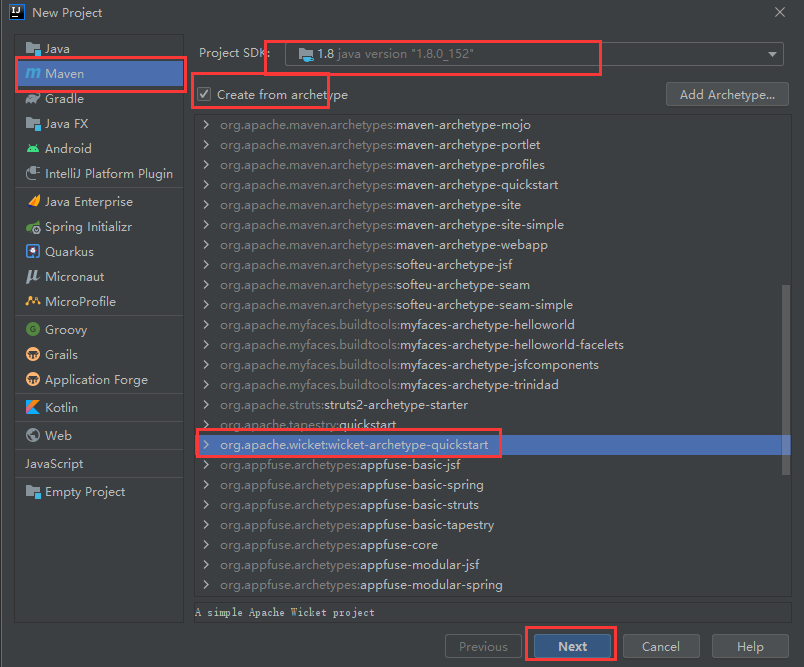Click the SDK folder icon in Project SDK field

306,54
